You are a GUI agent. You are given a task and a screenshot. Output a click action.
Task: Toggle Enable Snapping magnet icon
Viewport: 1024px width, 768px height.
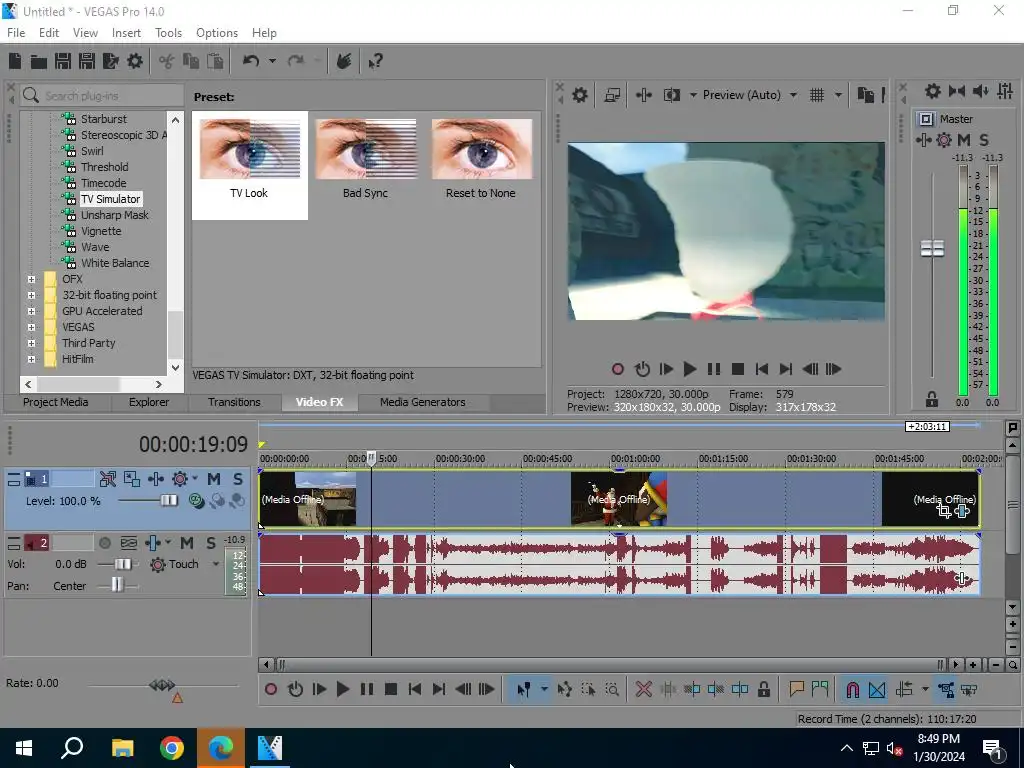852,689
